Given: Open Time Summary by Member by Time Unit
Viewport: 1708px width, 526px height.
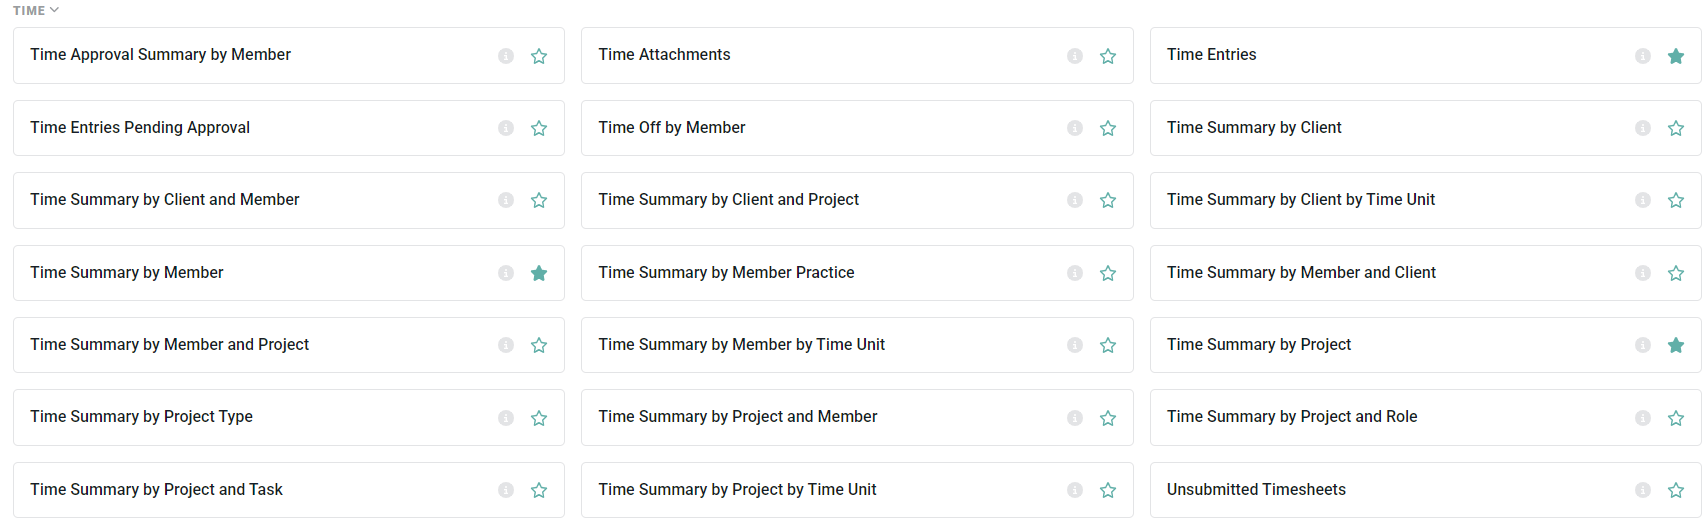Looking at the screenshot, I should click(857, 345).
